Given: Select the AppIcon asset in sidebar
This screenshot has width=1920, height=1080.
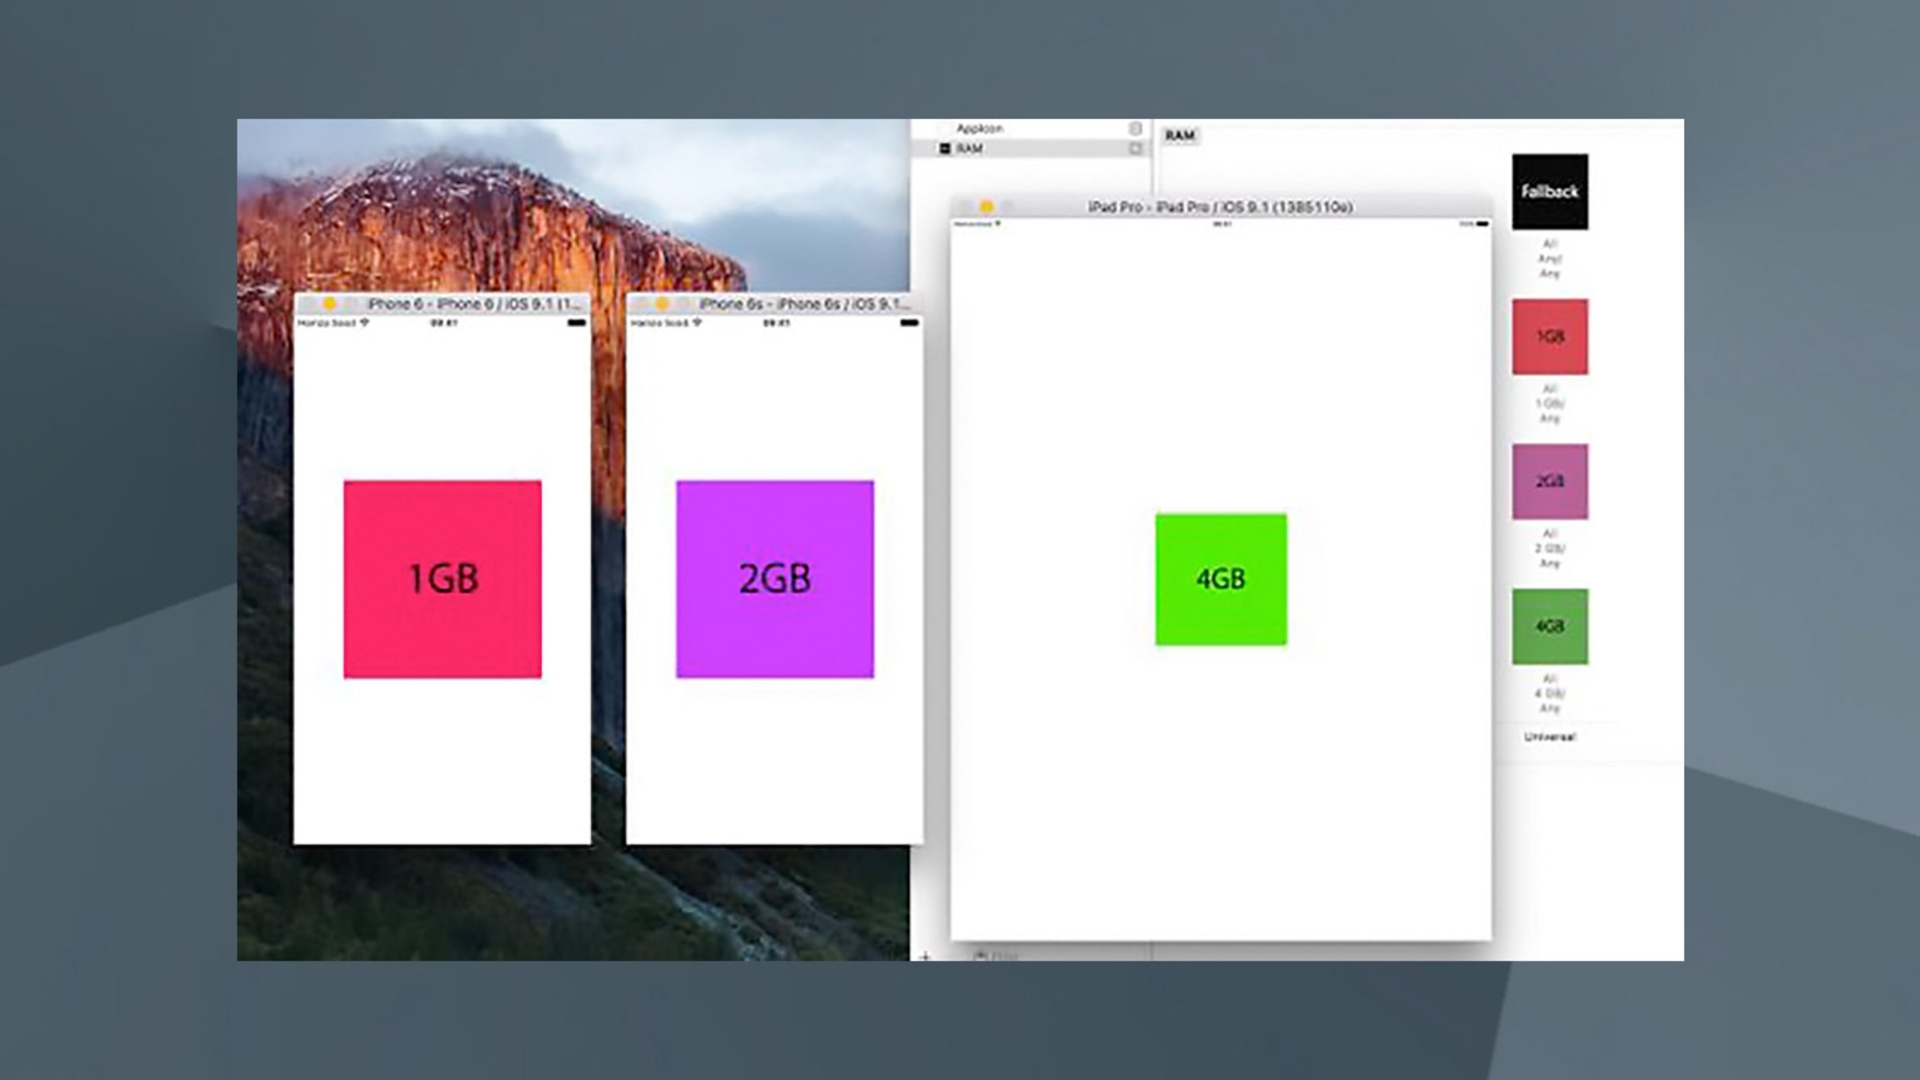Looking at the screenshot, I should 979,129.
